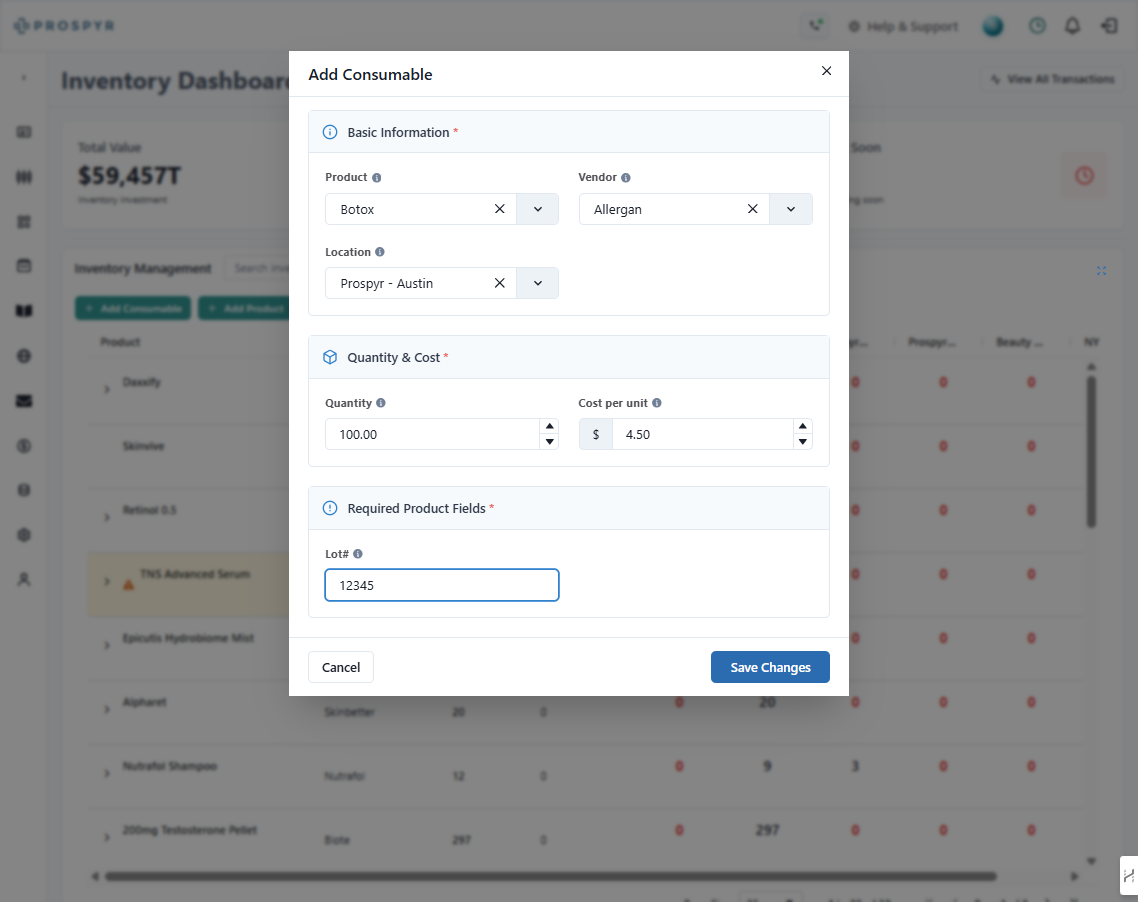Screen dimensions: 1138x902
Task: Click the phone call icon in header
Action: (816, 25)
